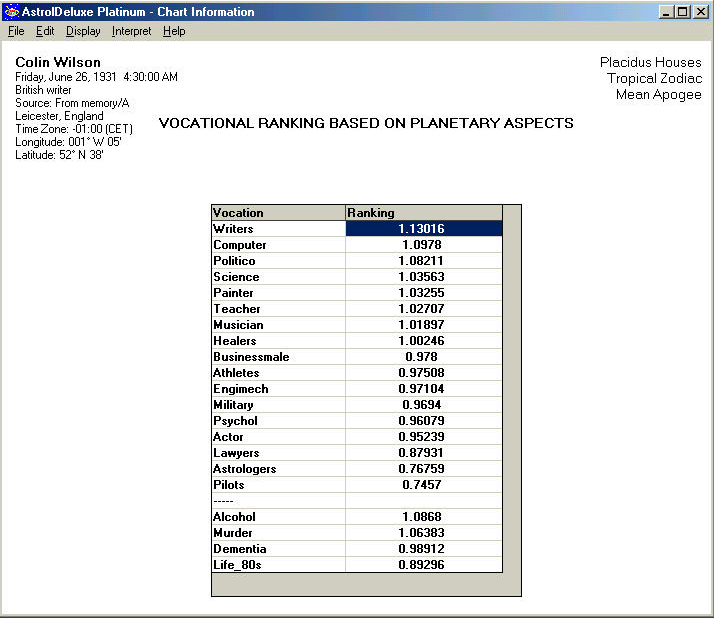Click the ranking value 1.01897
Image resolution: width=714 pixels, height=618 pixels.
tap(424, 325)
